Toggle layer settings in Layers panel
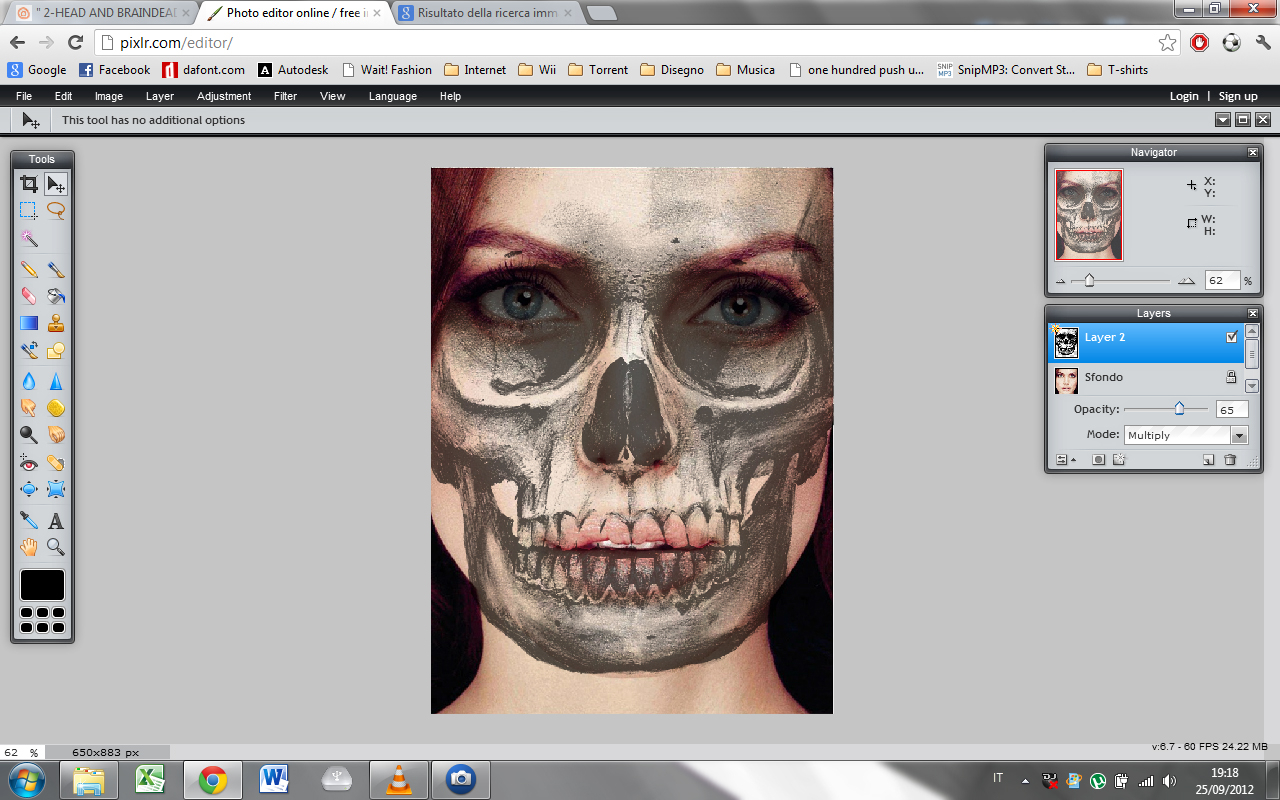The width and height of the screenshot is (1280, 800). 1066,460
